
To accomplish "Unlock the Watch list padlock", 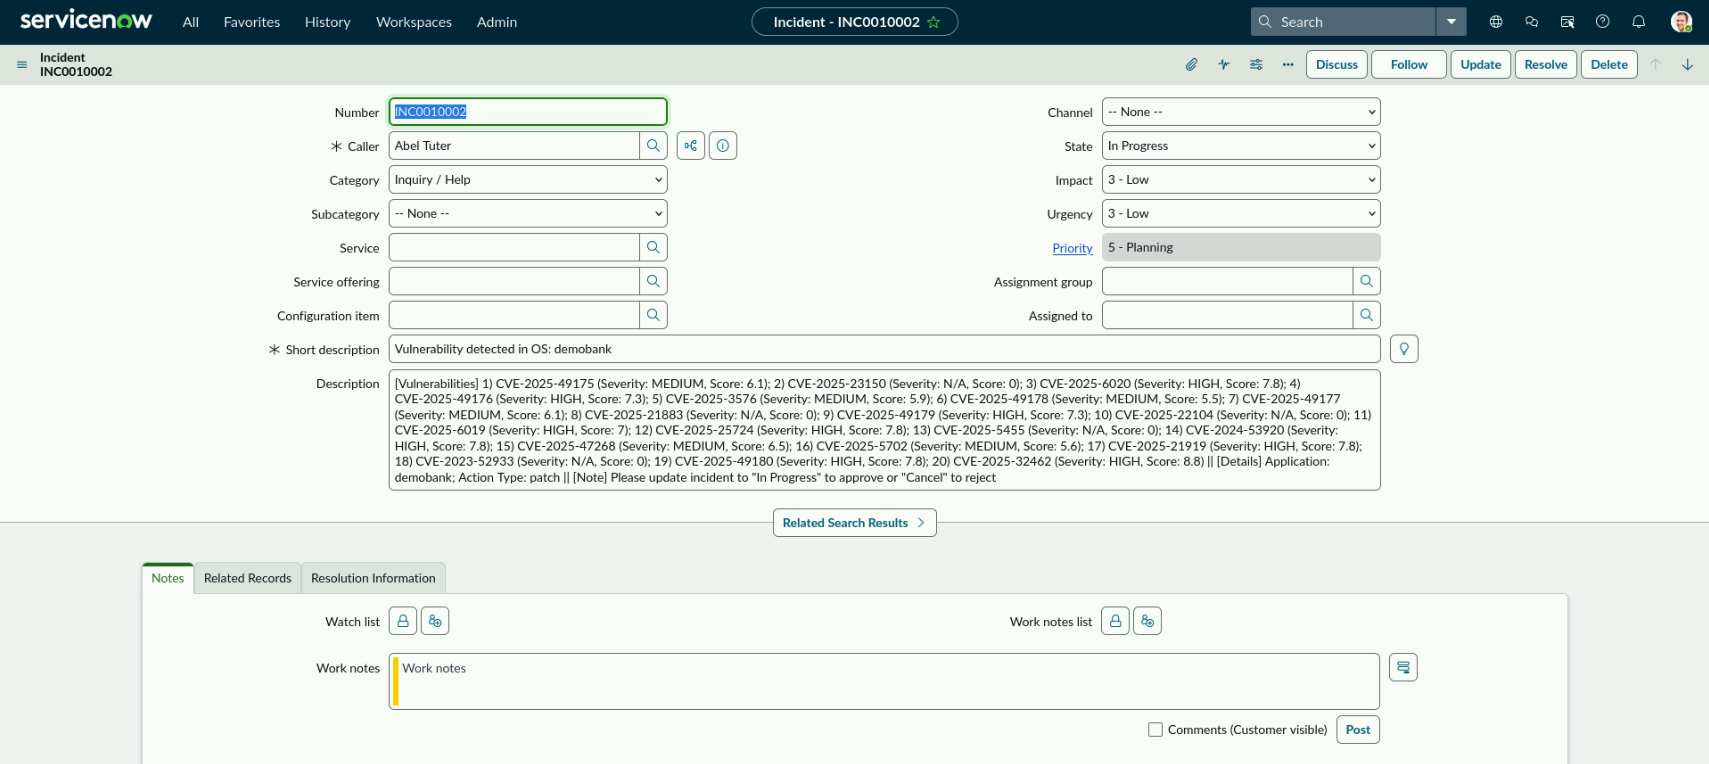I will point(403,621).
